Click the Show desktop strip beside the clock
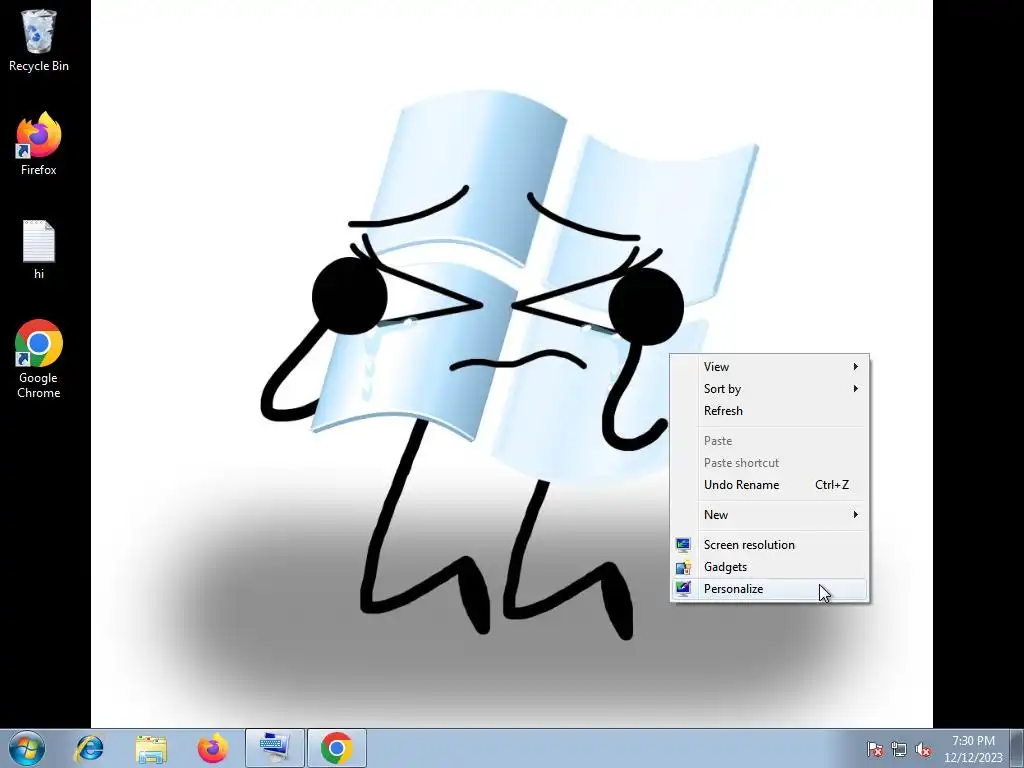Viewport: 1024px width, 768px height. click(1017, 748)
